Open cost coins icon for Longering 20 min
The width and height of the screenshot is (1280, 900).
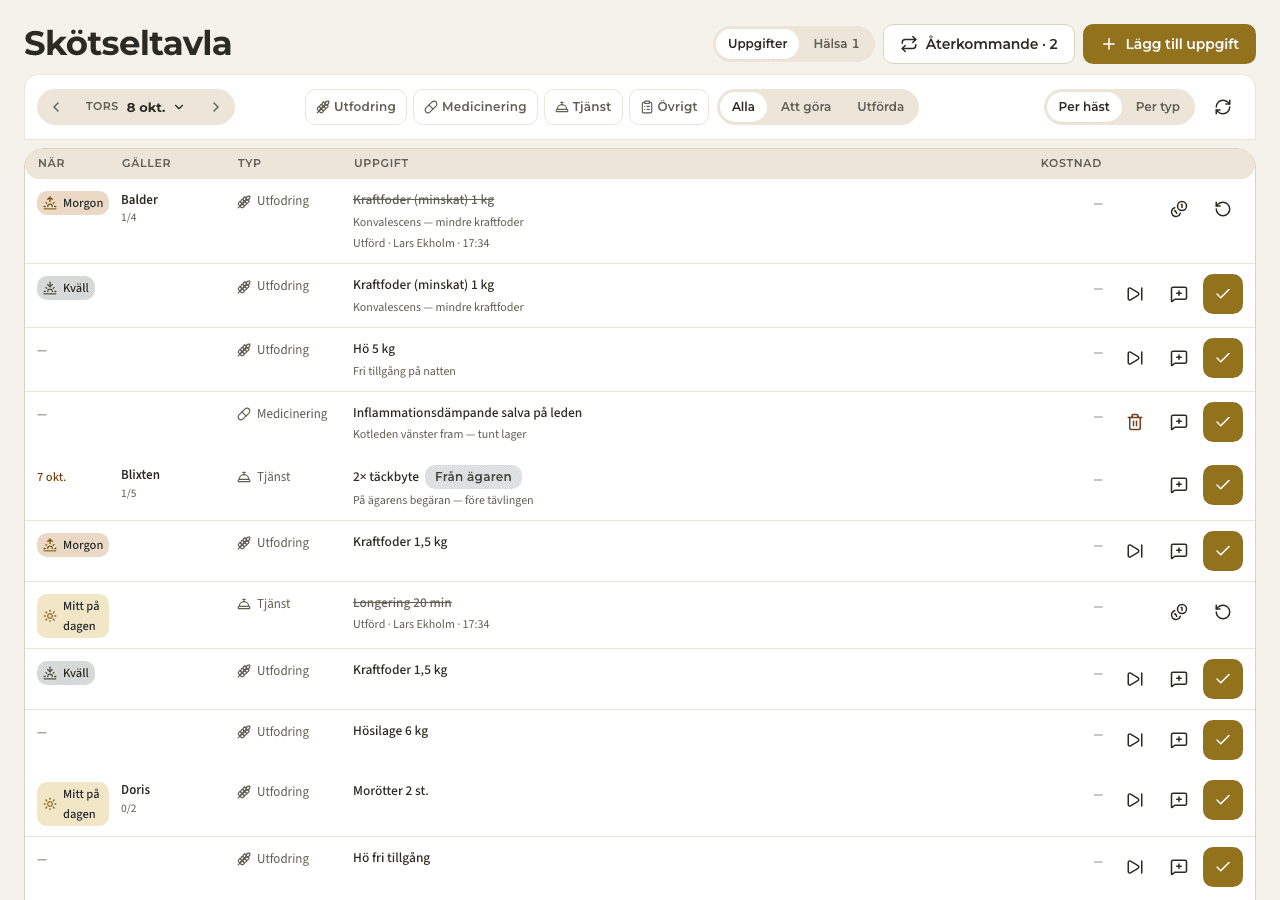click(1179, 612)
